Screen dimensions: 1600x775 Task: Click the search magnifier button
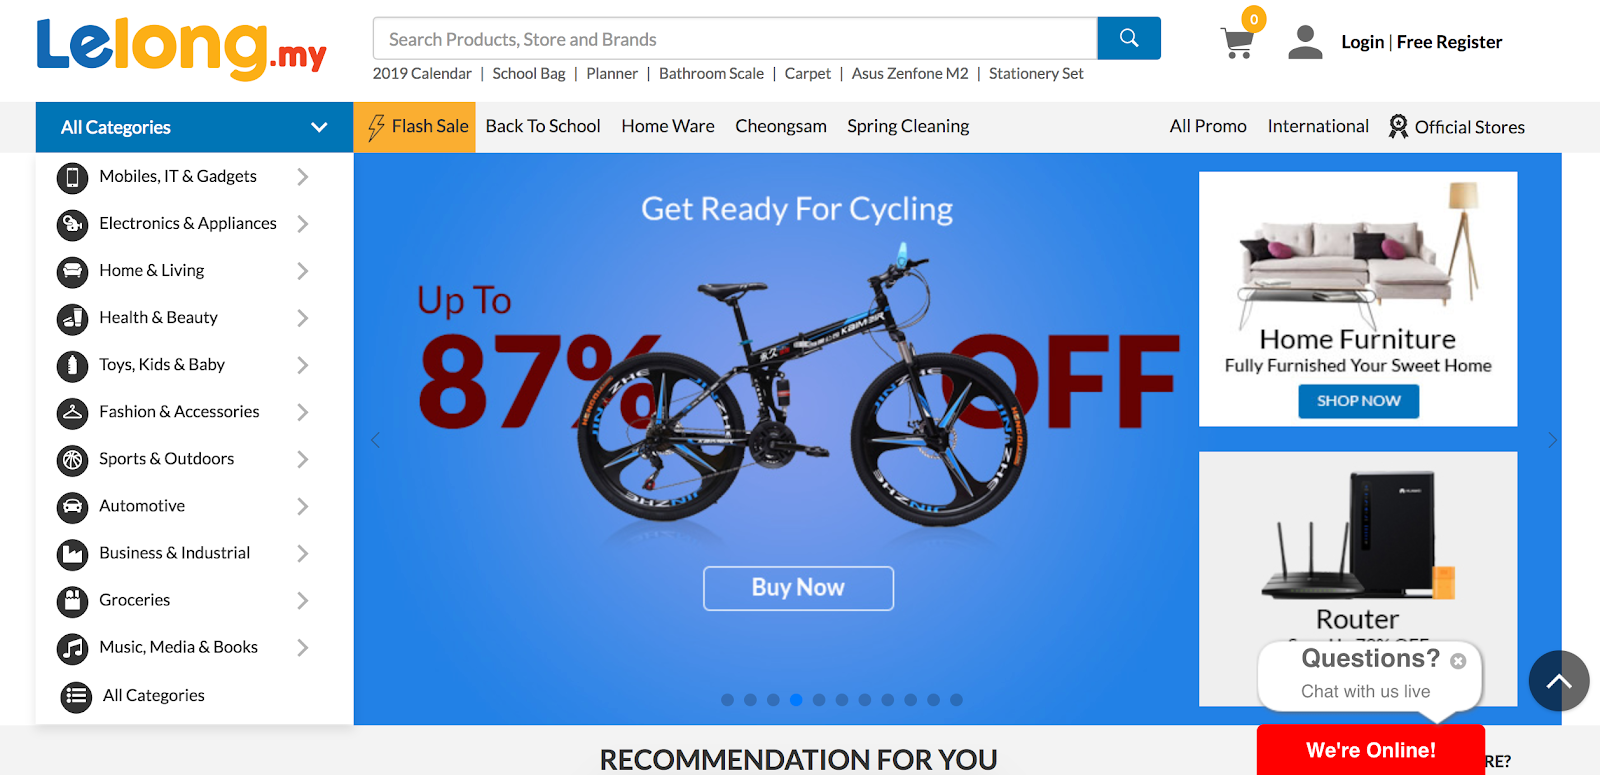coord(1129,38)
